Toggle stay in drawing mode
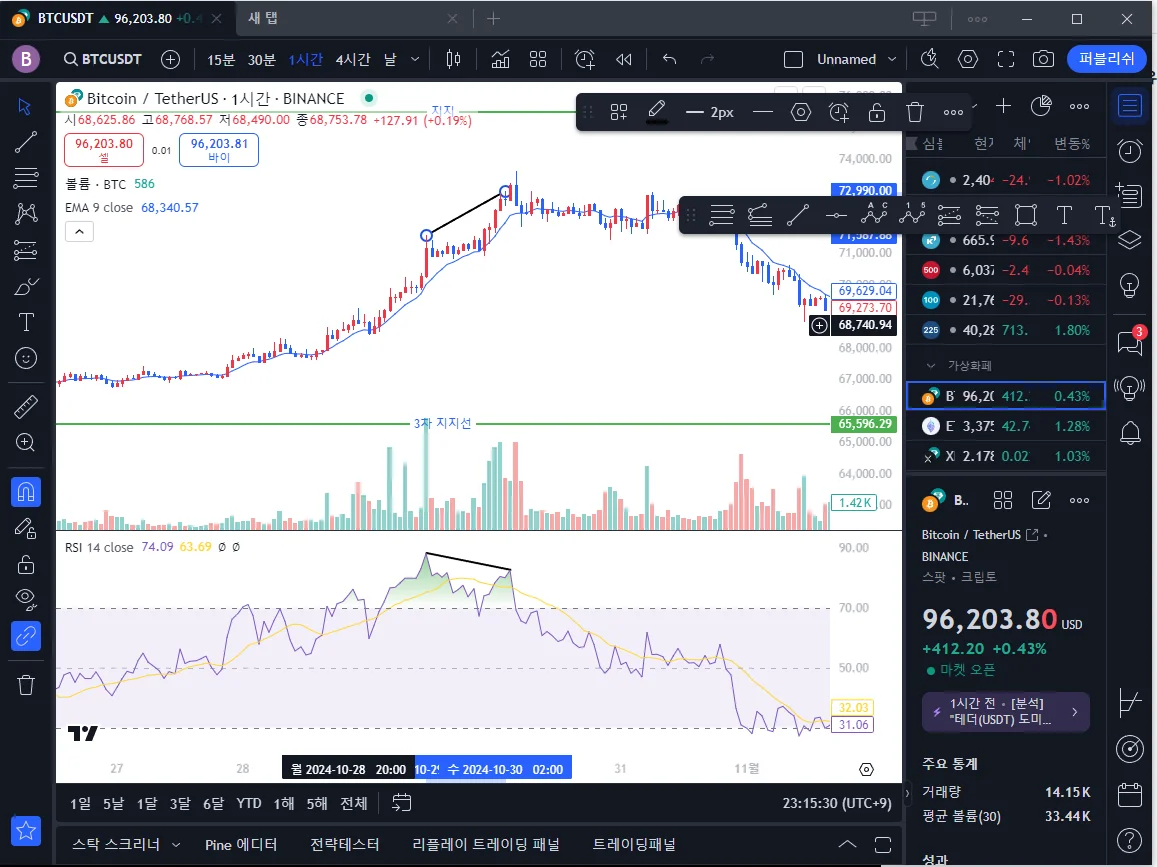This screenshot has width=1157, height=867. coord(25,528)
